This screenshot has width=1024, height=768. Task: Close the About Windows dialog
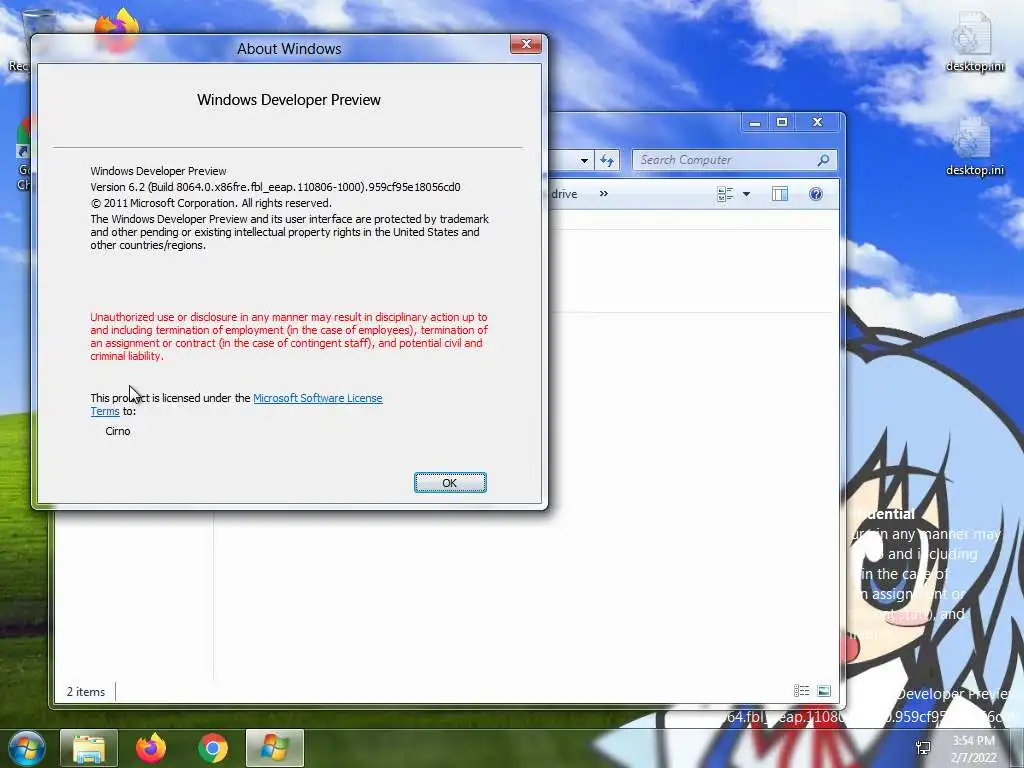click(x=526, y=44)
